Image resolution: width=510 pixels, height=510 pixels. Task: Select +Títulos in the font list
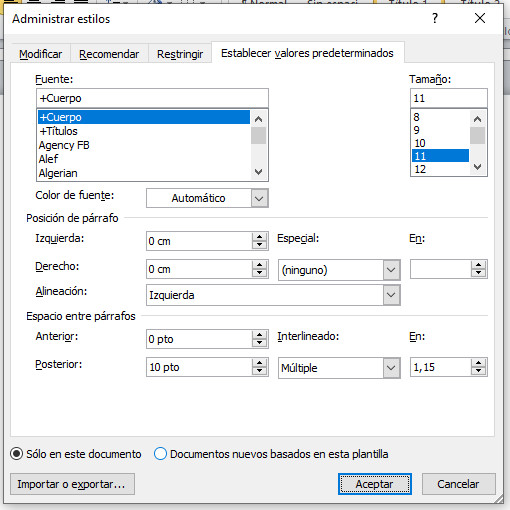coord(144,131)
